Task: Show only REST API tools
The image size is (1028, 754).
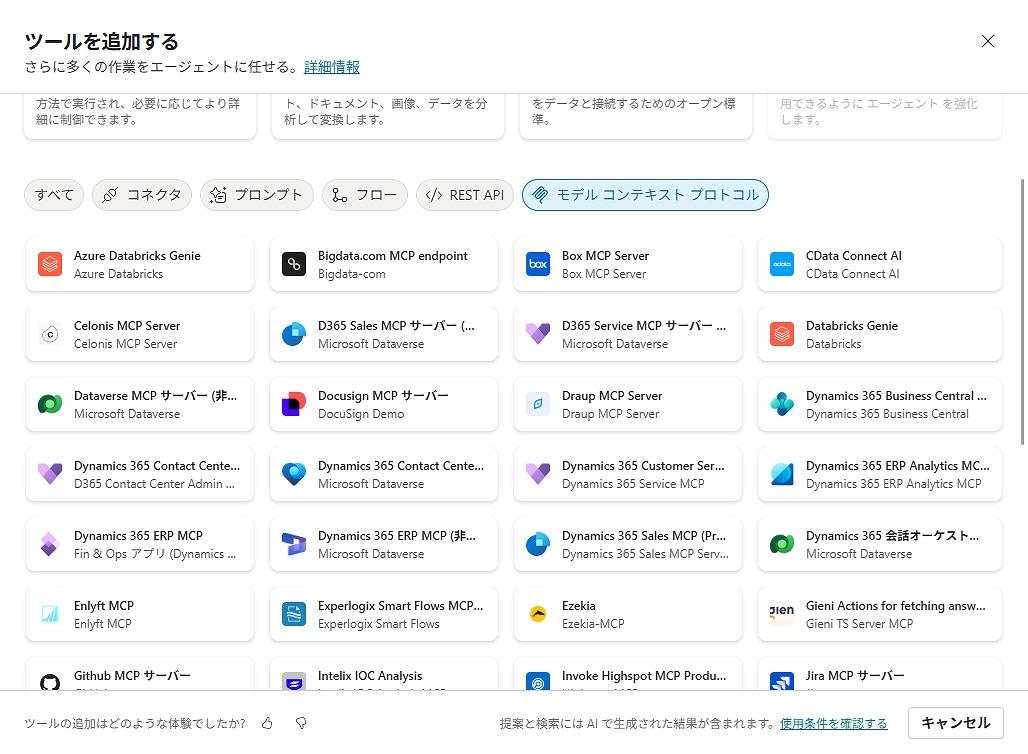Action: (x=464, y=195)
